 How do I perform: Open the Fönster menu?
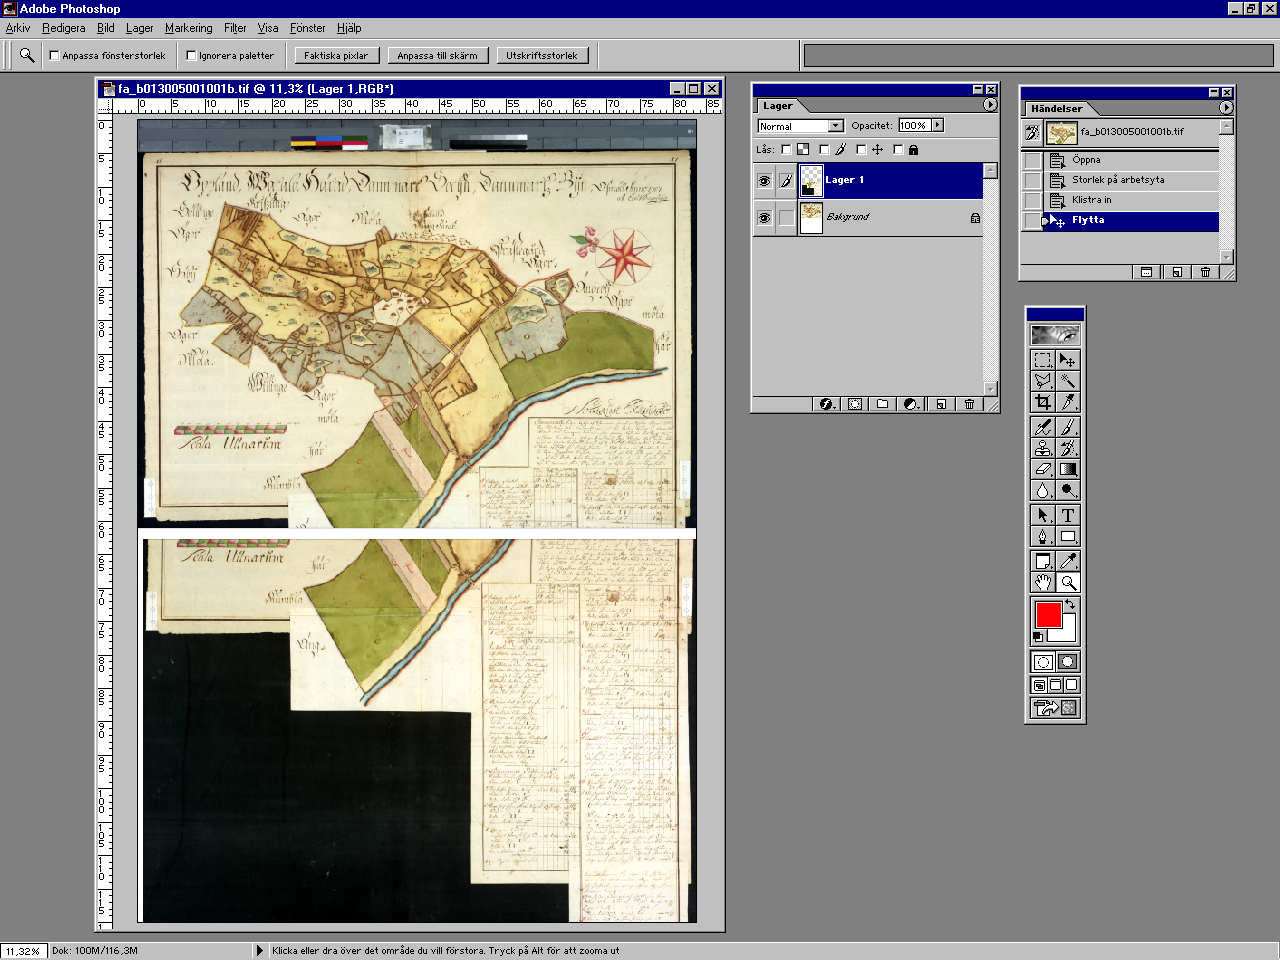click(x=307, y=28)
